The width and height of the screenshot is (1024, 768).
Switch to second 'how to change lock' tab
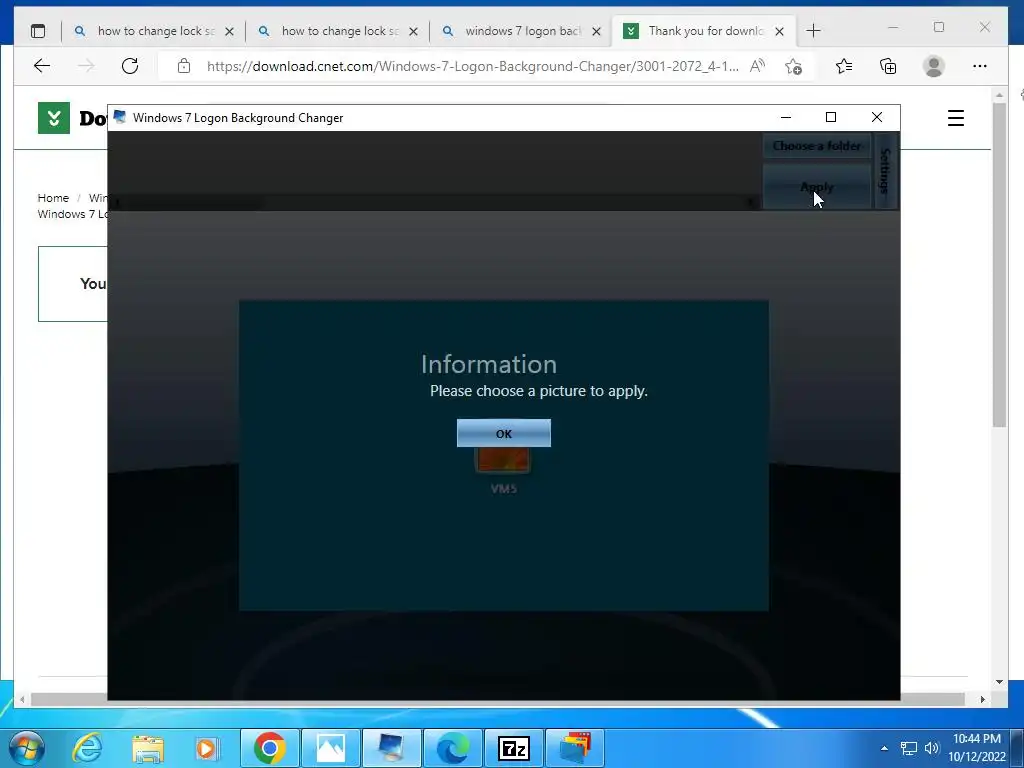[340, 31]
